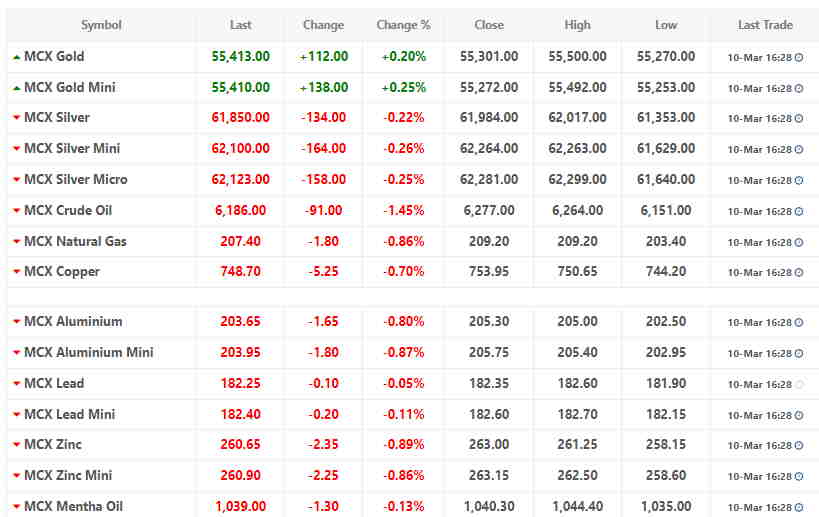The image size is (819, 517).
Task: Sort by the Close column header
Action: (x=489, y=25)
